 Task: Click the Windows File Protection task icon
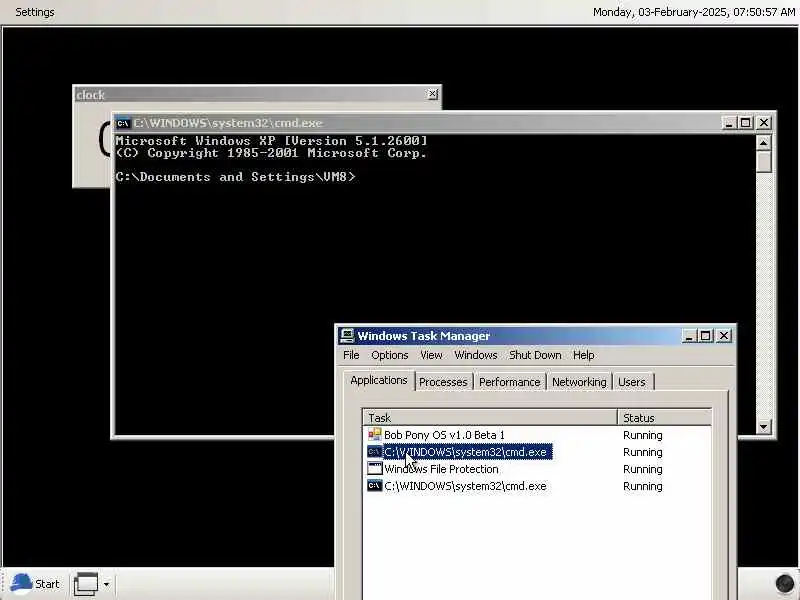[374, 469]
